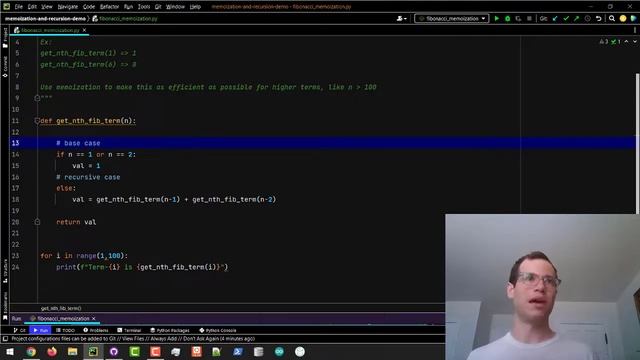Open the Git menu
This screenshot has width=640, height=360.
point(158,7)
